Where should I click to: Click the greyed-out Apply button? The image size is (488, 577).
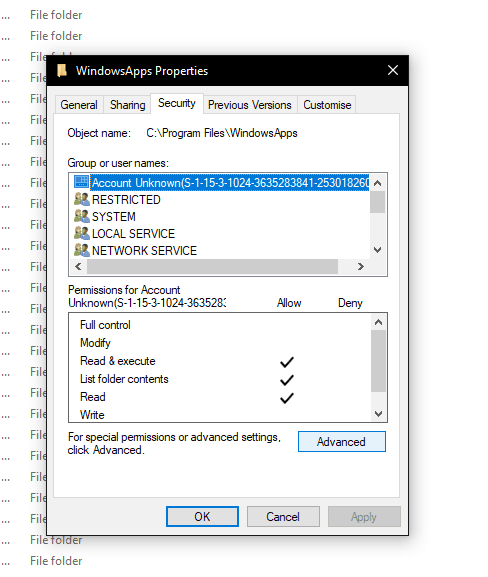click(x=364, y=517)
